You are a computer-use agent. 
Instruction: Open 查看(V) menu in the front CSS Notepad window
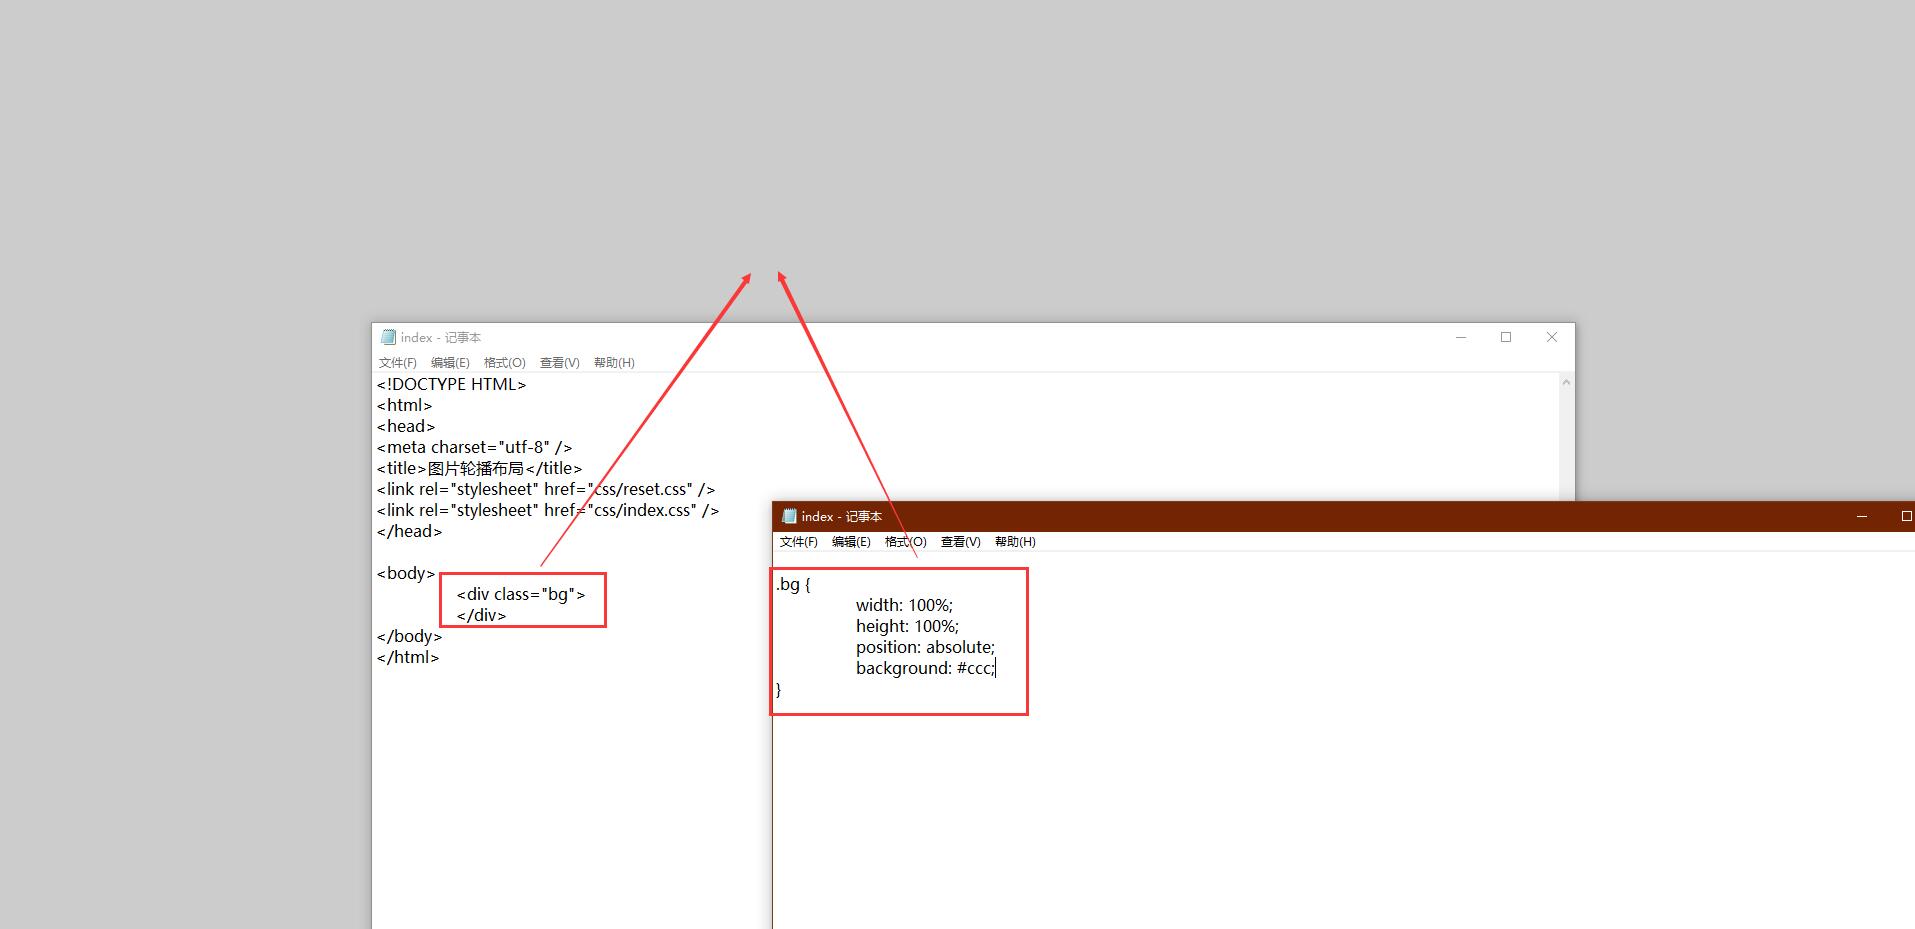point(961,542)
